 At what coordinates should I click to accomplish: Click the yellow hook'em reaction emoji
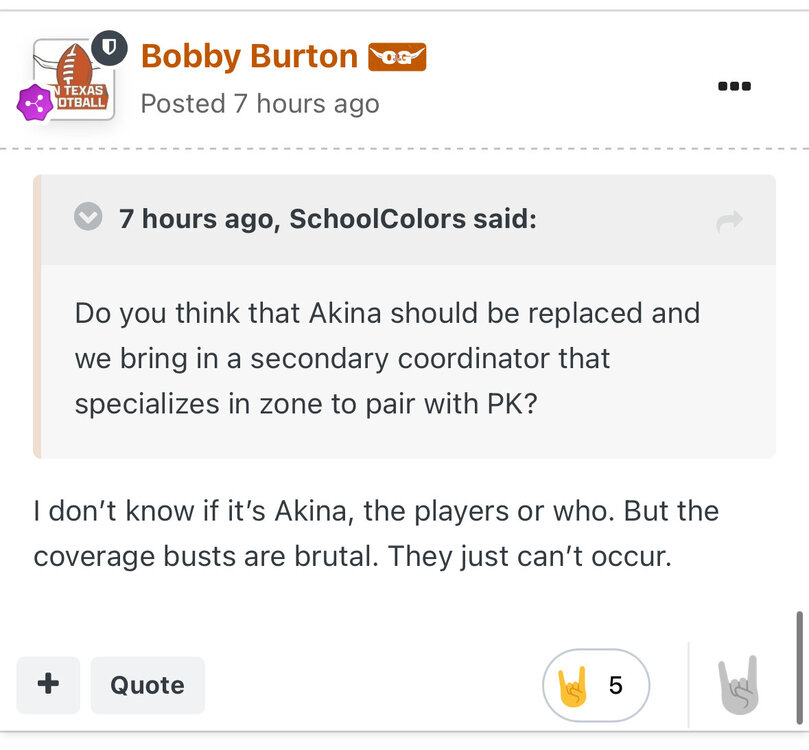(x=572, y=686)
